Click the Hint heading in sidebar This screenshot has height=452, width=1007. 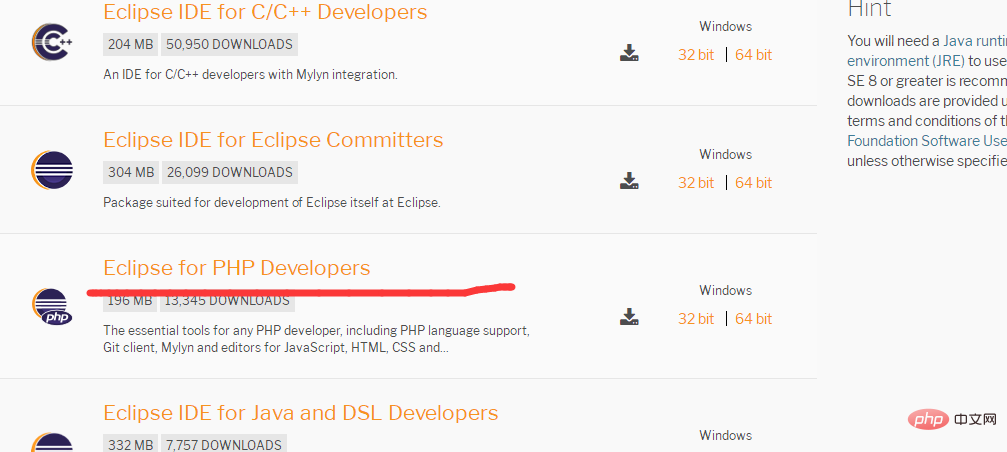click(x=869, y=9)
